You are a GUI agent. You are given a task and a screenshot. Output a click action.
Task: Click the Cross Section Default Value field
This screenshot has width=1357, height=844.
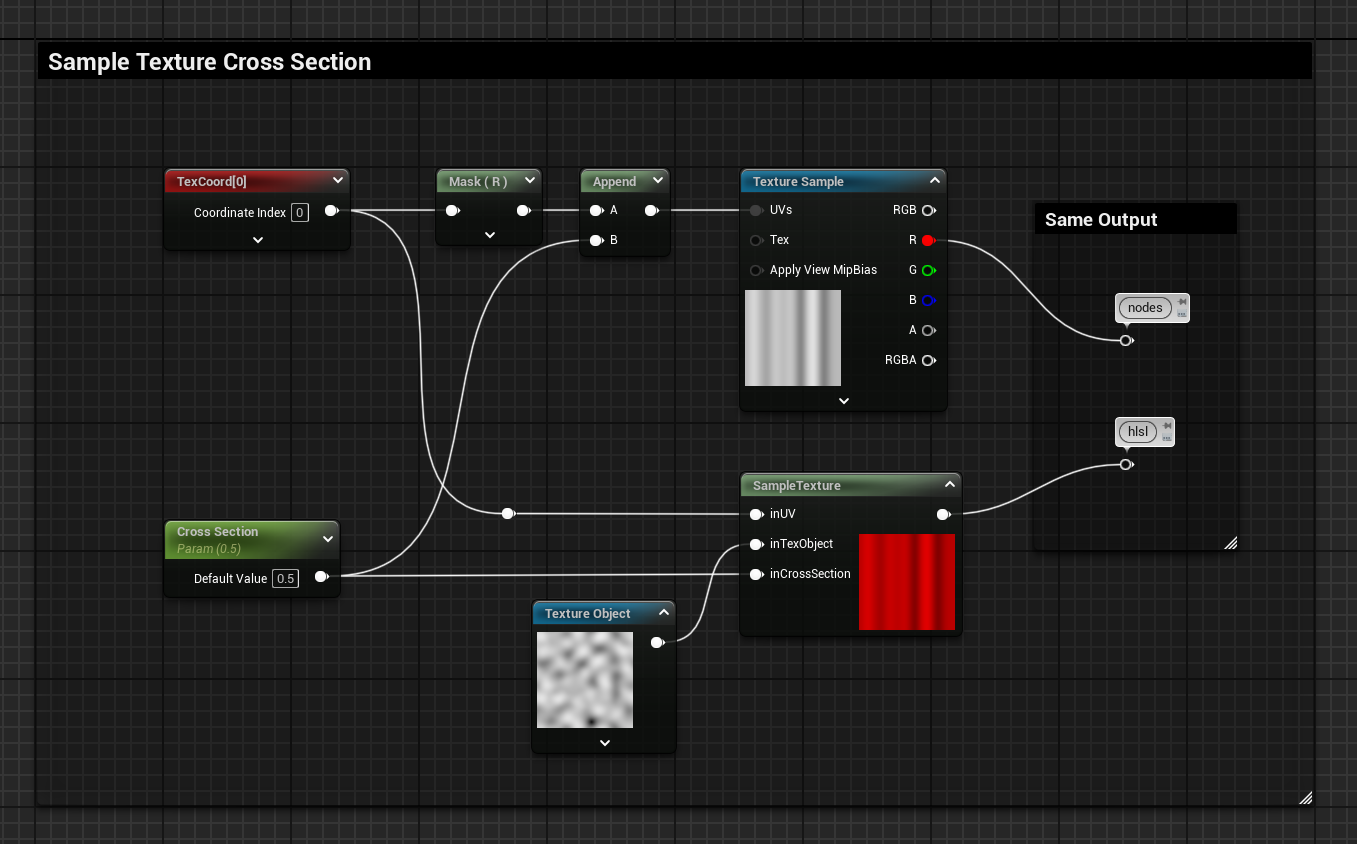coord(285,579)
